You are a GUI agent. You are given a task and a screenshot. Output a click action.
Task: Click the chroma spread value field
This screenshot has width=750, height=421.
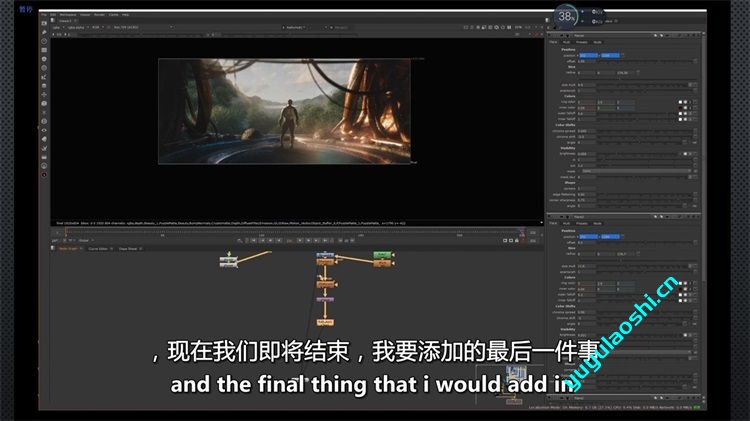click(586, 131)
